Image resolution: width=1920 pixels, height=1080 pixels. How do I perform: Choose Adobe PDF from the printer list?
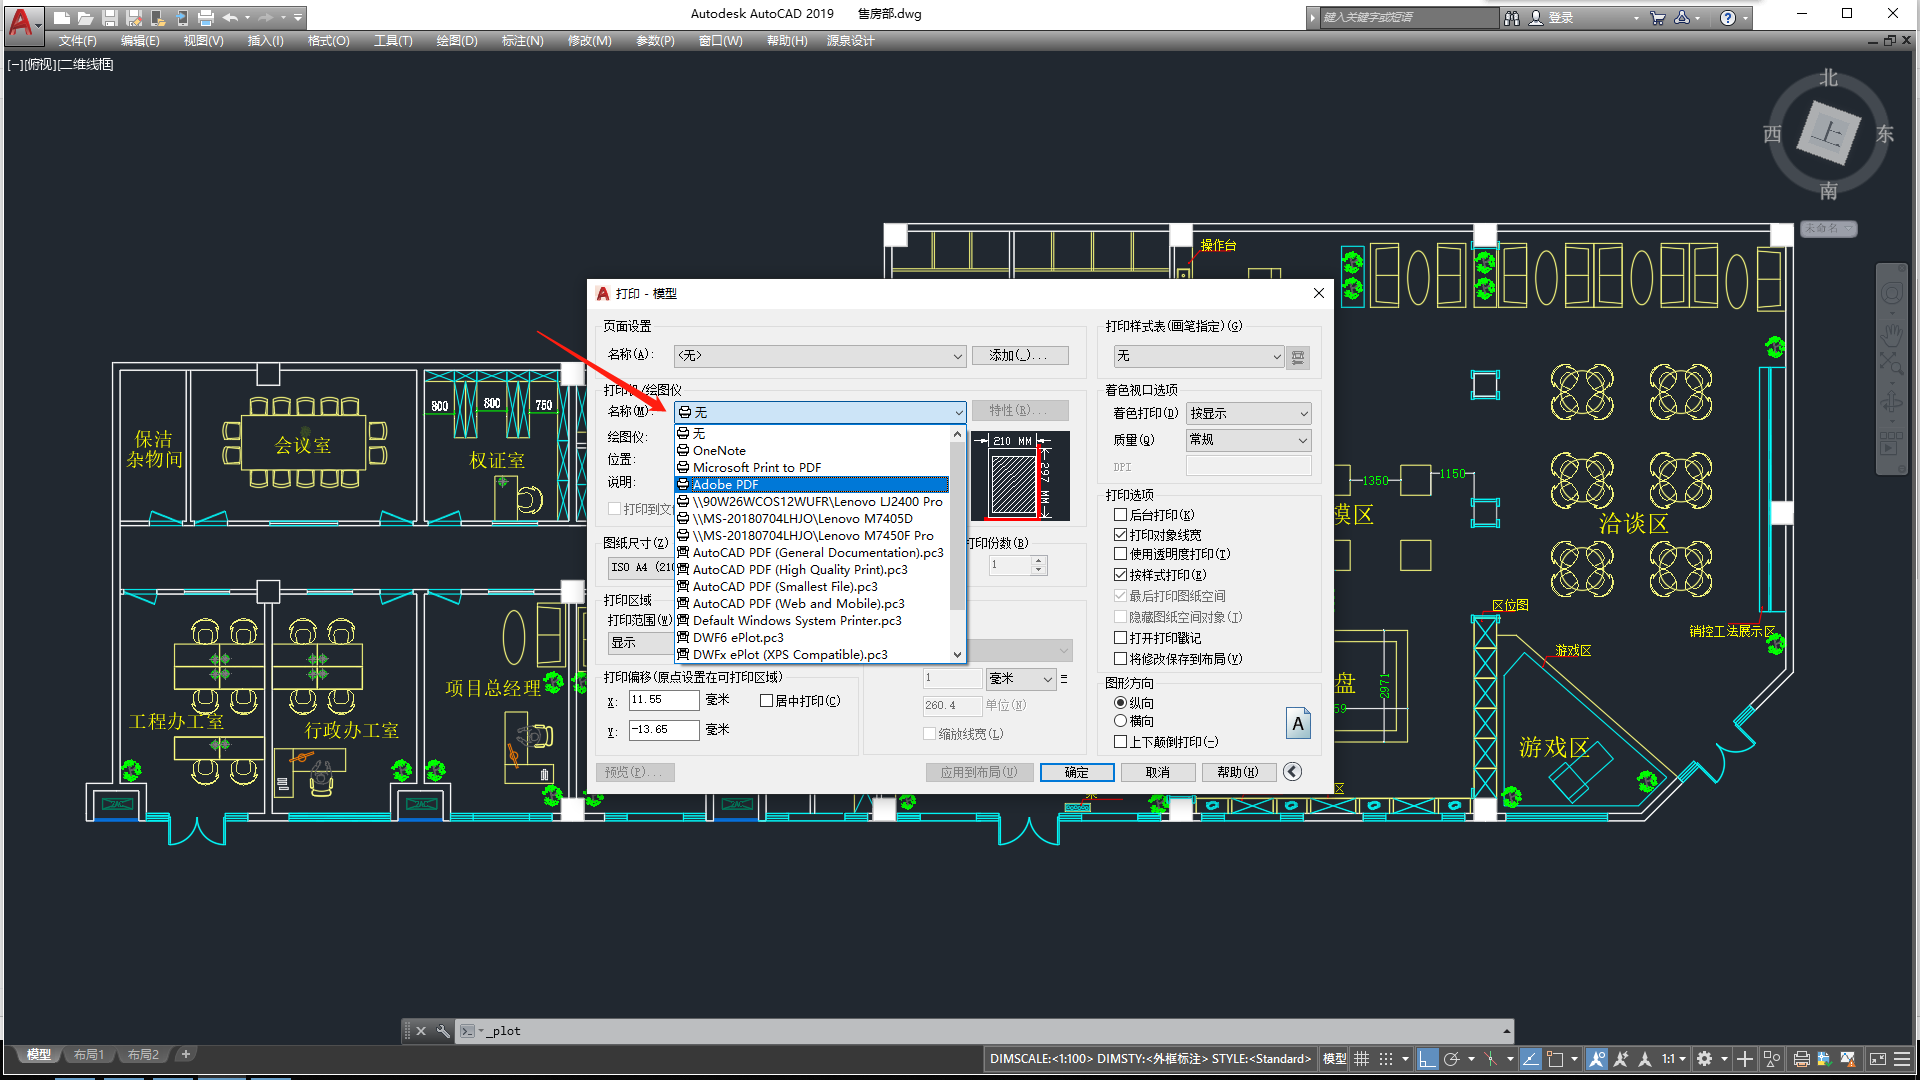click(x=726, y=485)
